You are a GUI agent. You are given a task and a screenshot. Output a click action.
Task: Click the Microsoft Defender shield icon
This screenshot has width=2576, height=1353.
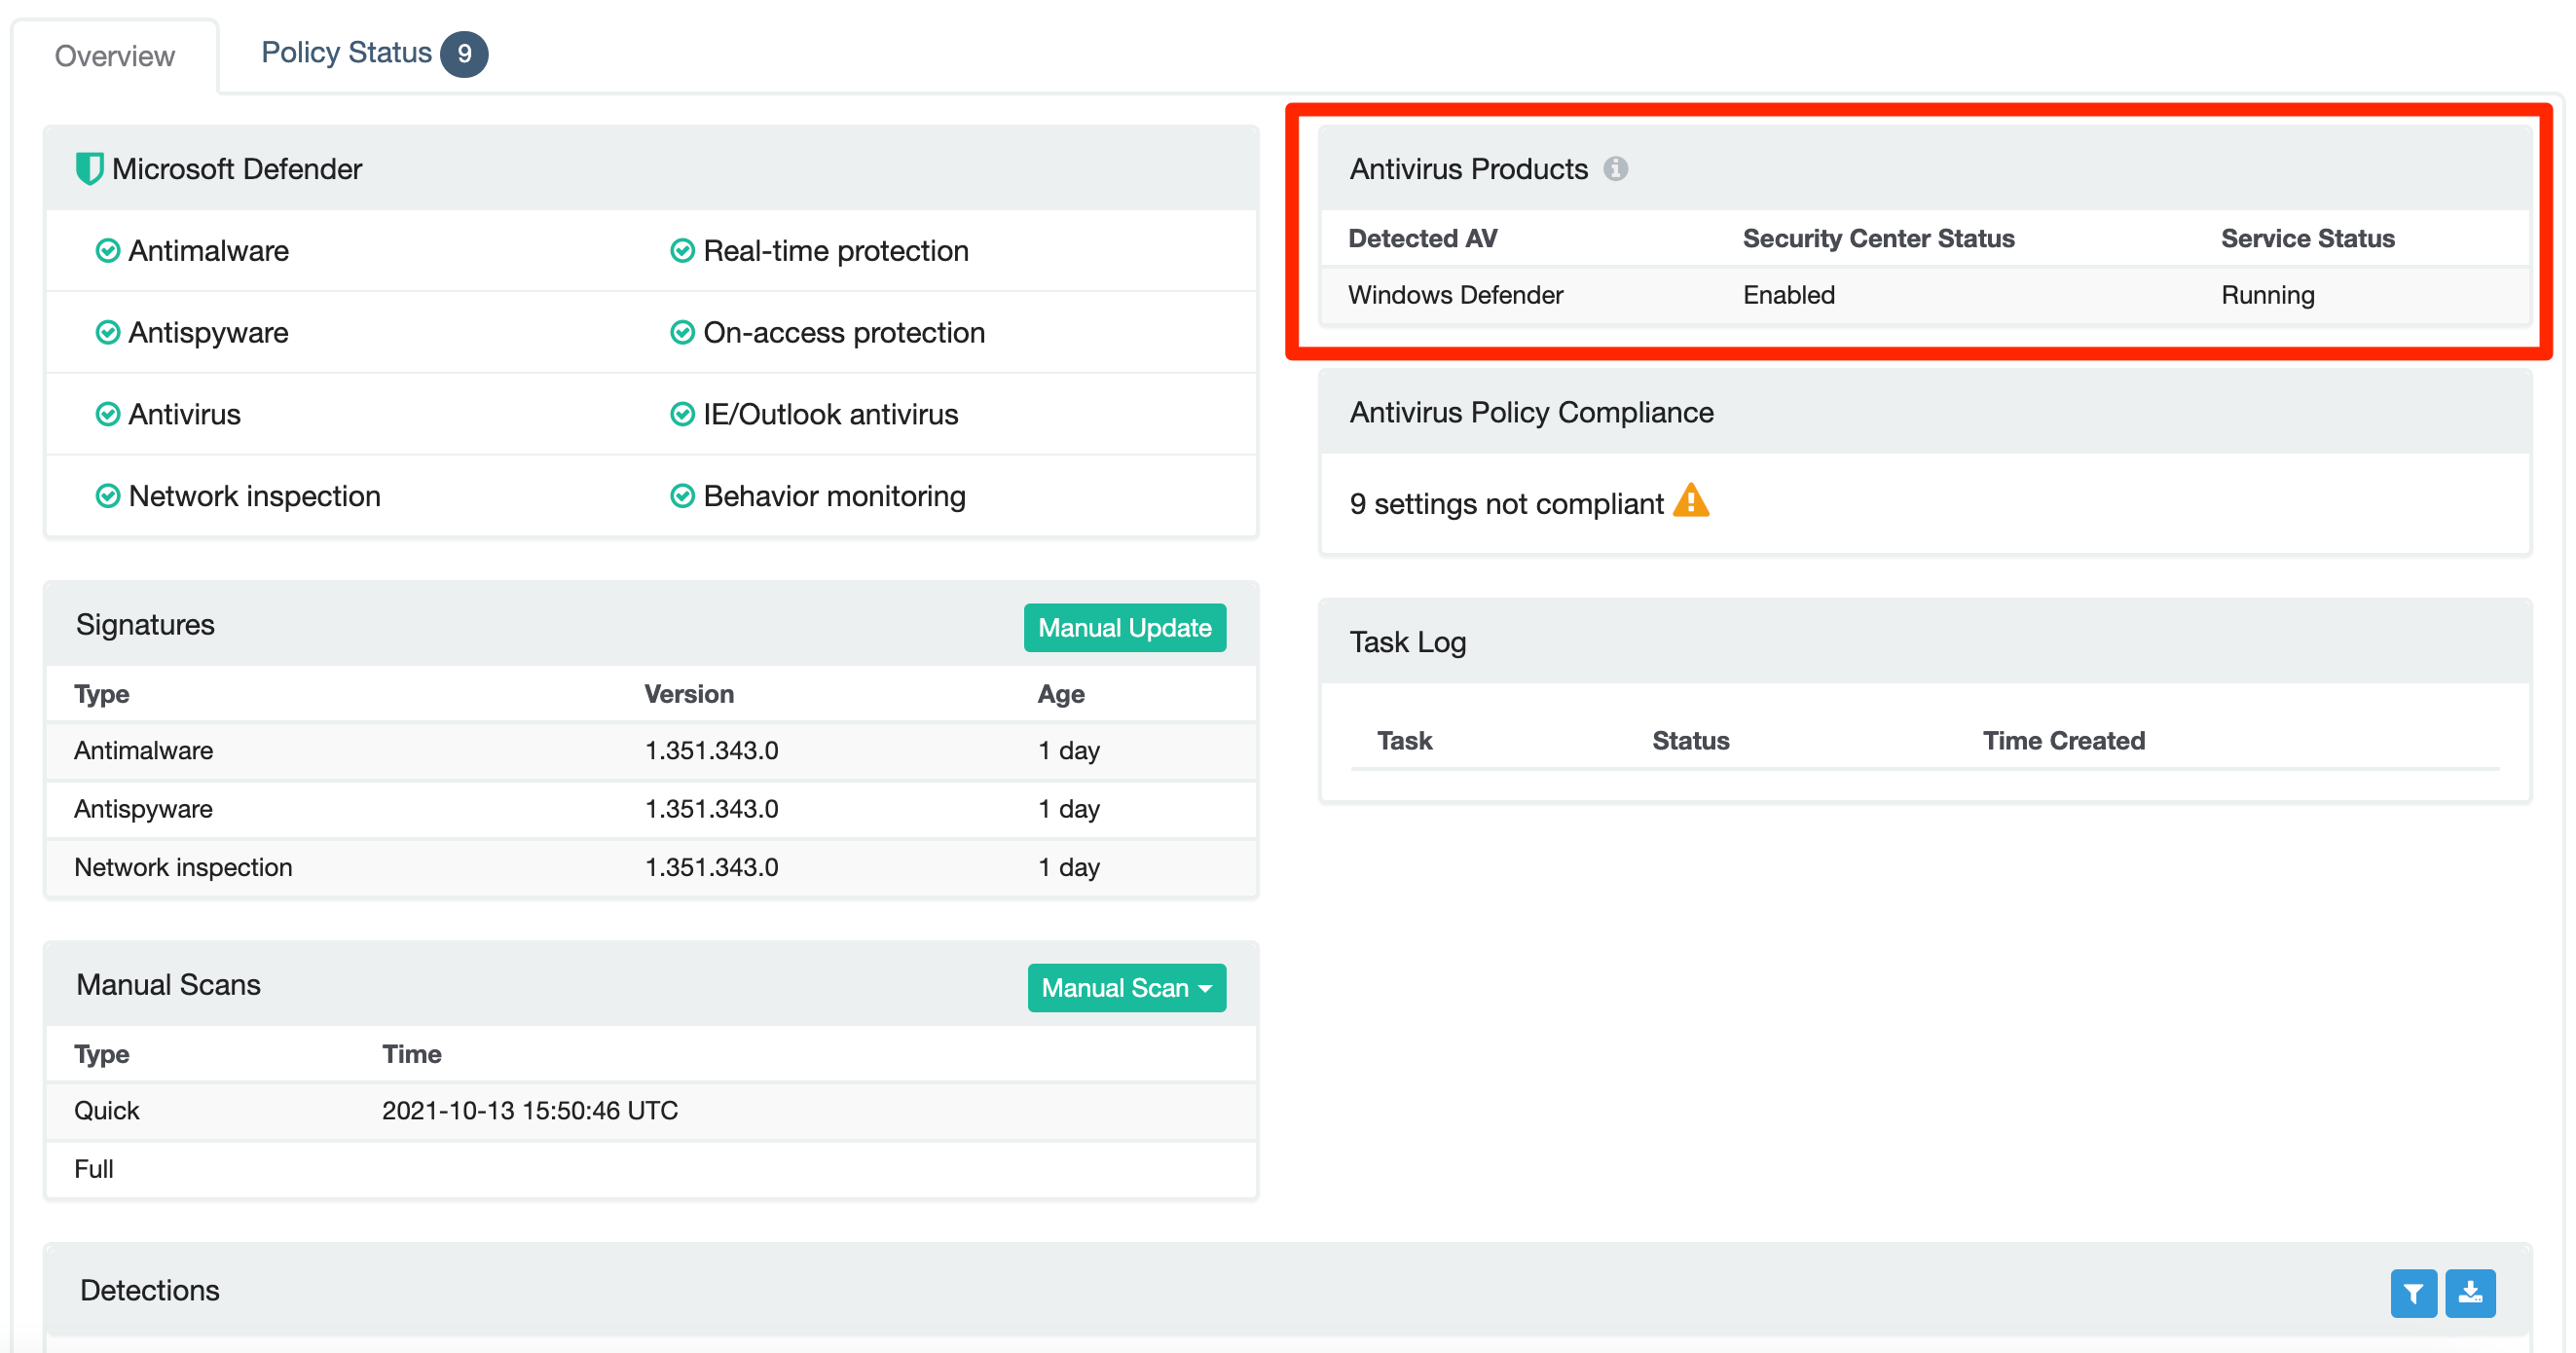tap(90, 169)
